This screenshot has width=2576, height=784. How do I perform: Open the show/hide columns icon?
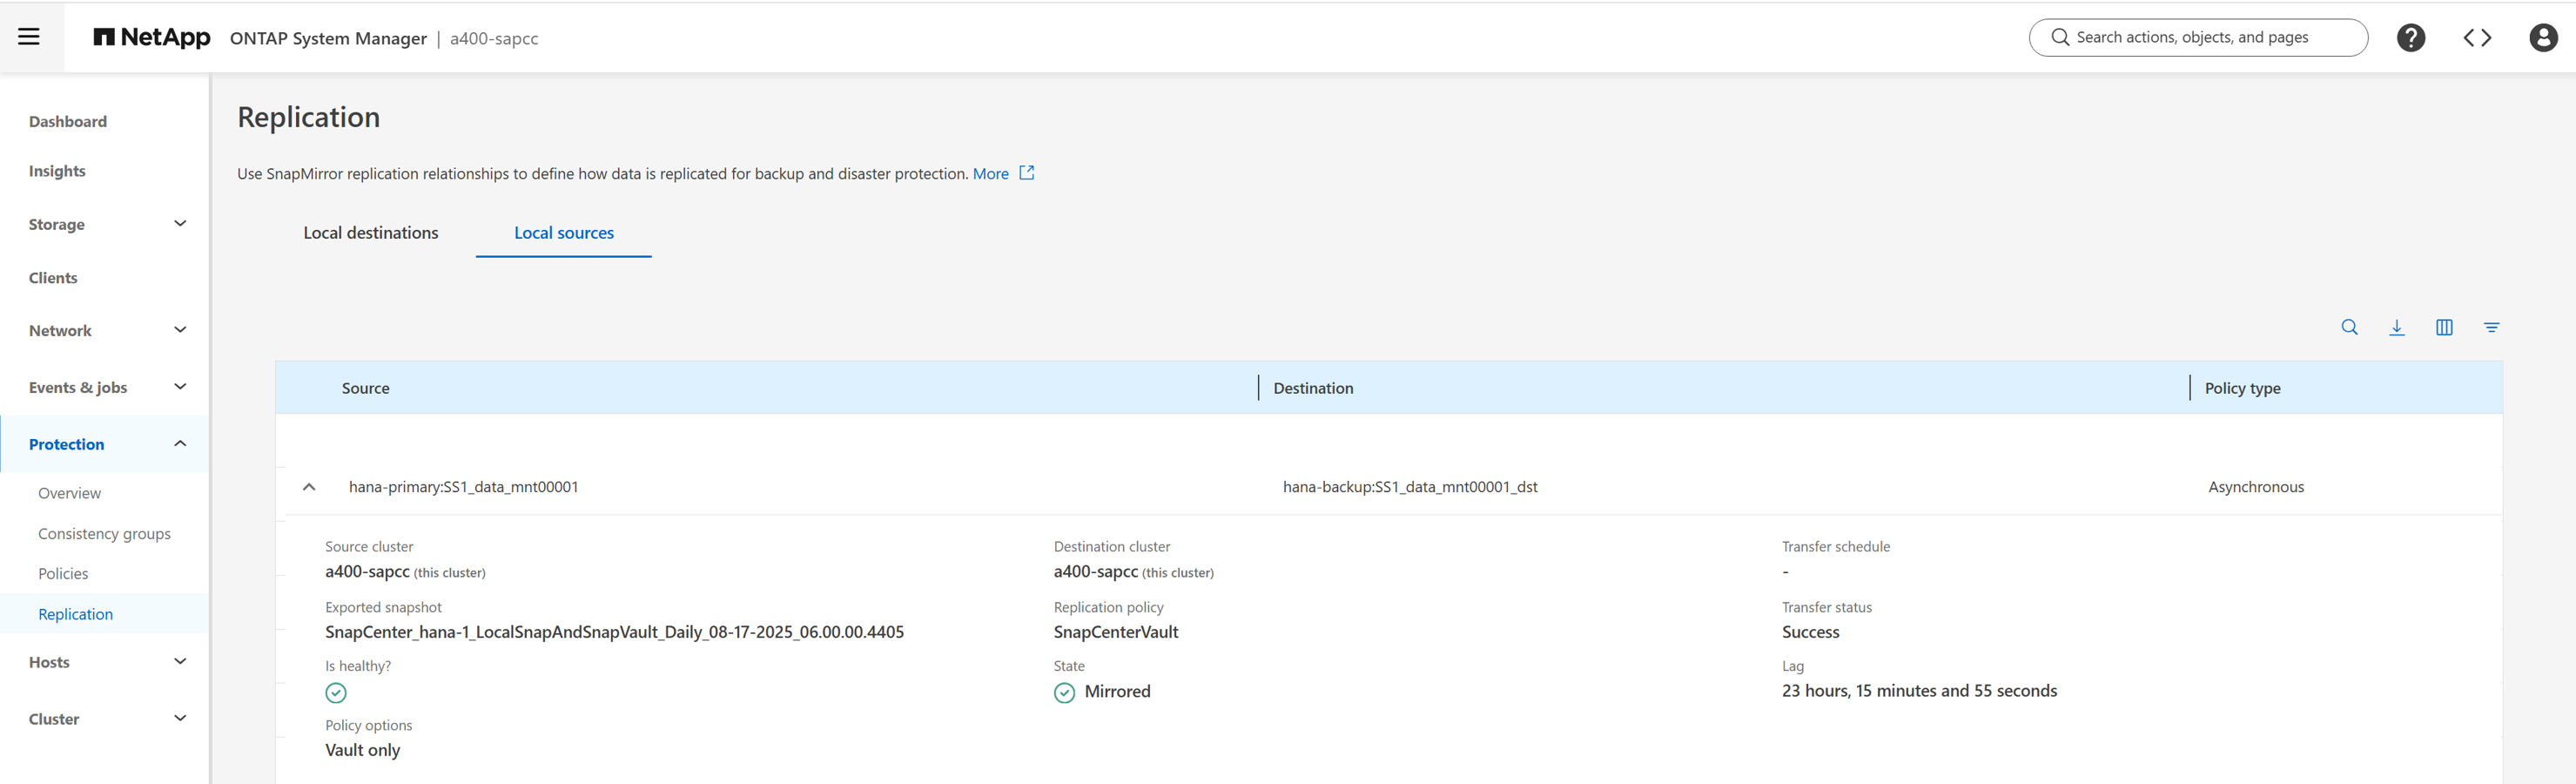(2444, 327)
